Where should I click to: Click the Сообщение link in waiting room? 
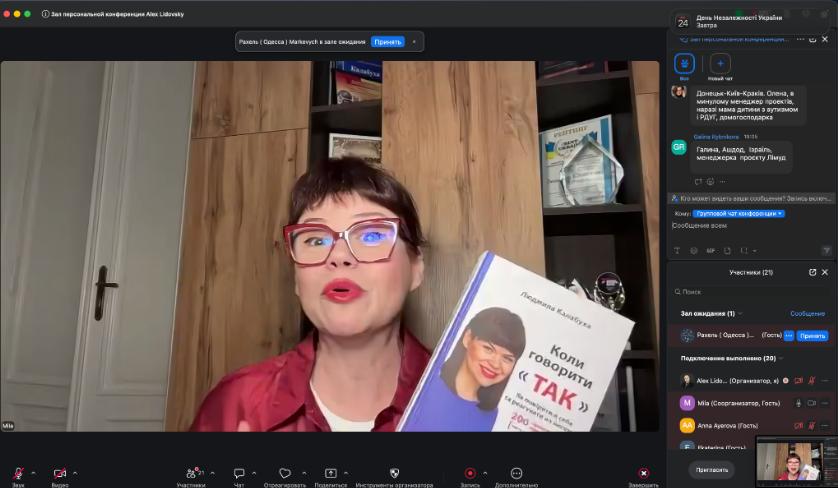pos(808,314)
